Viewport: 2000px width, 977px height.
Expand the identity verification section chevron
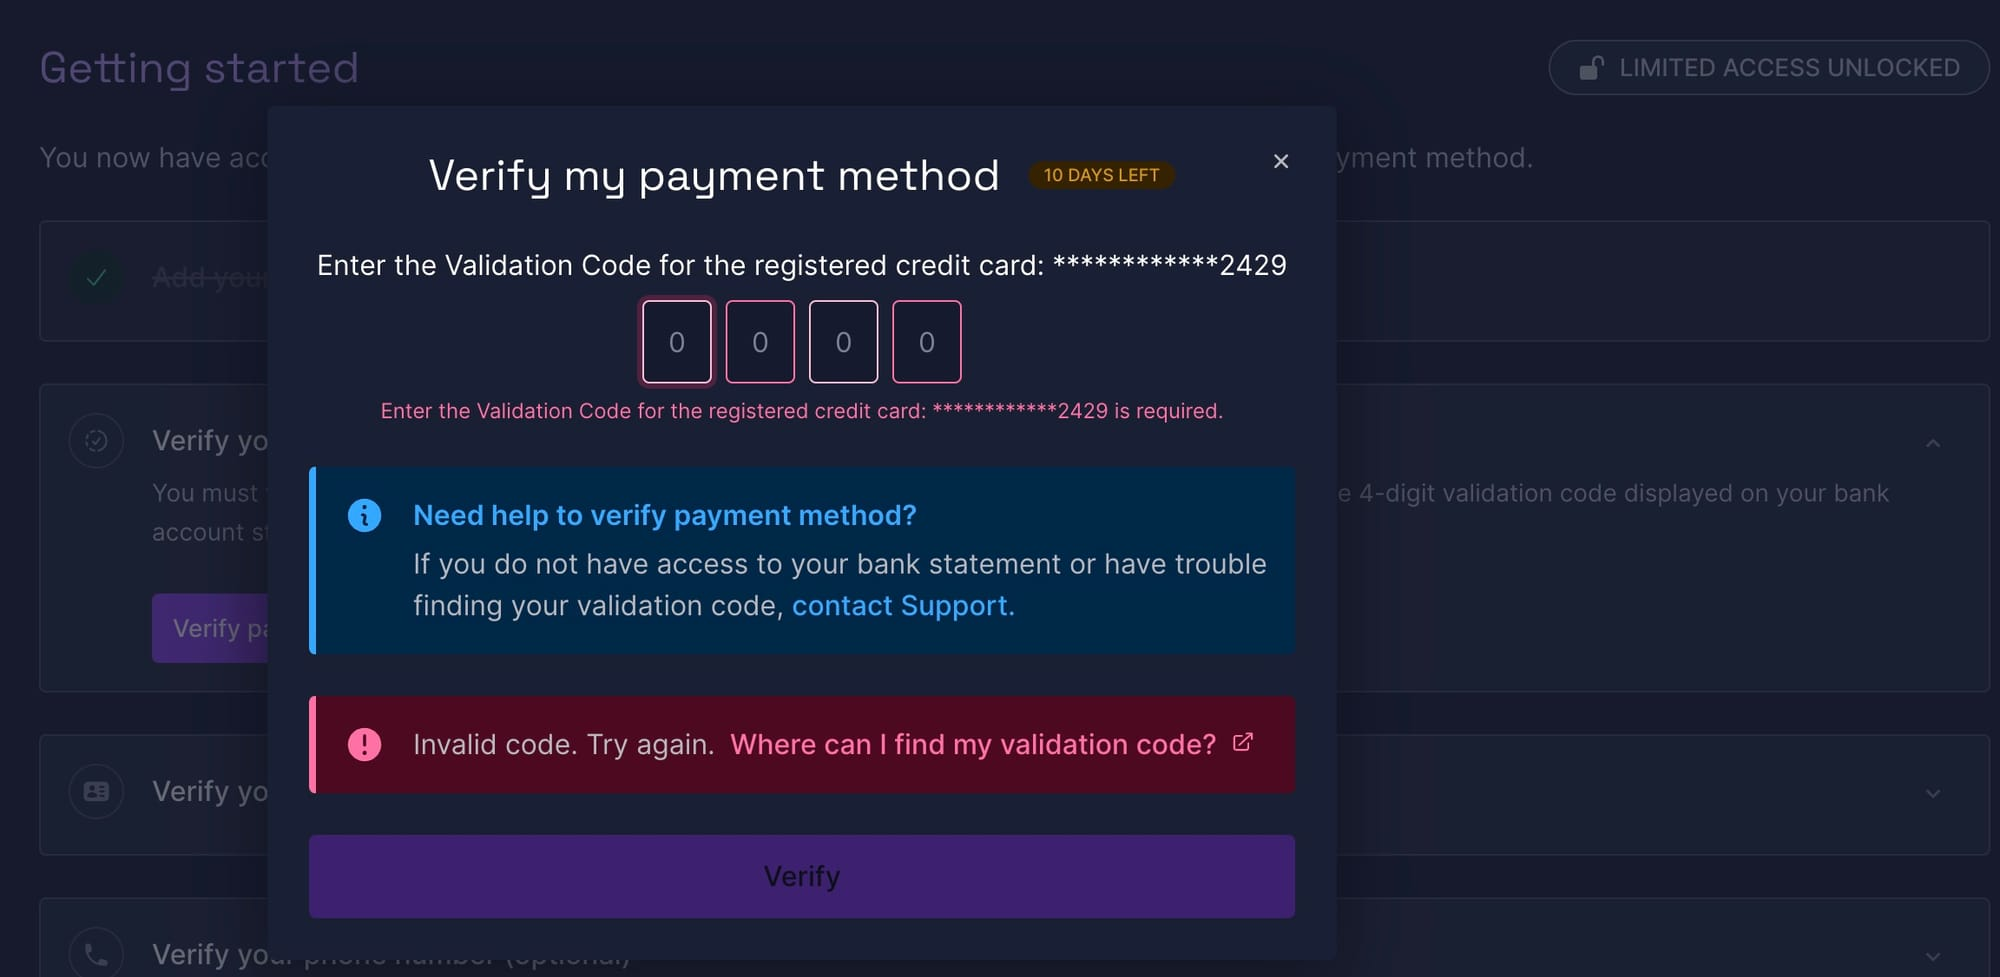click(x=1933, y=793)
